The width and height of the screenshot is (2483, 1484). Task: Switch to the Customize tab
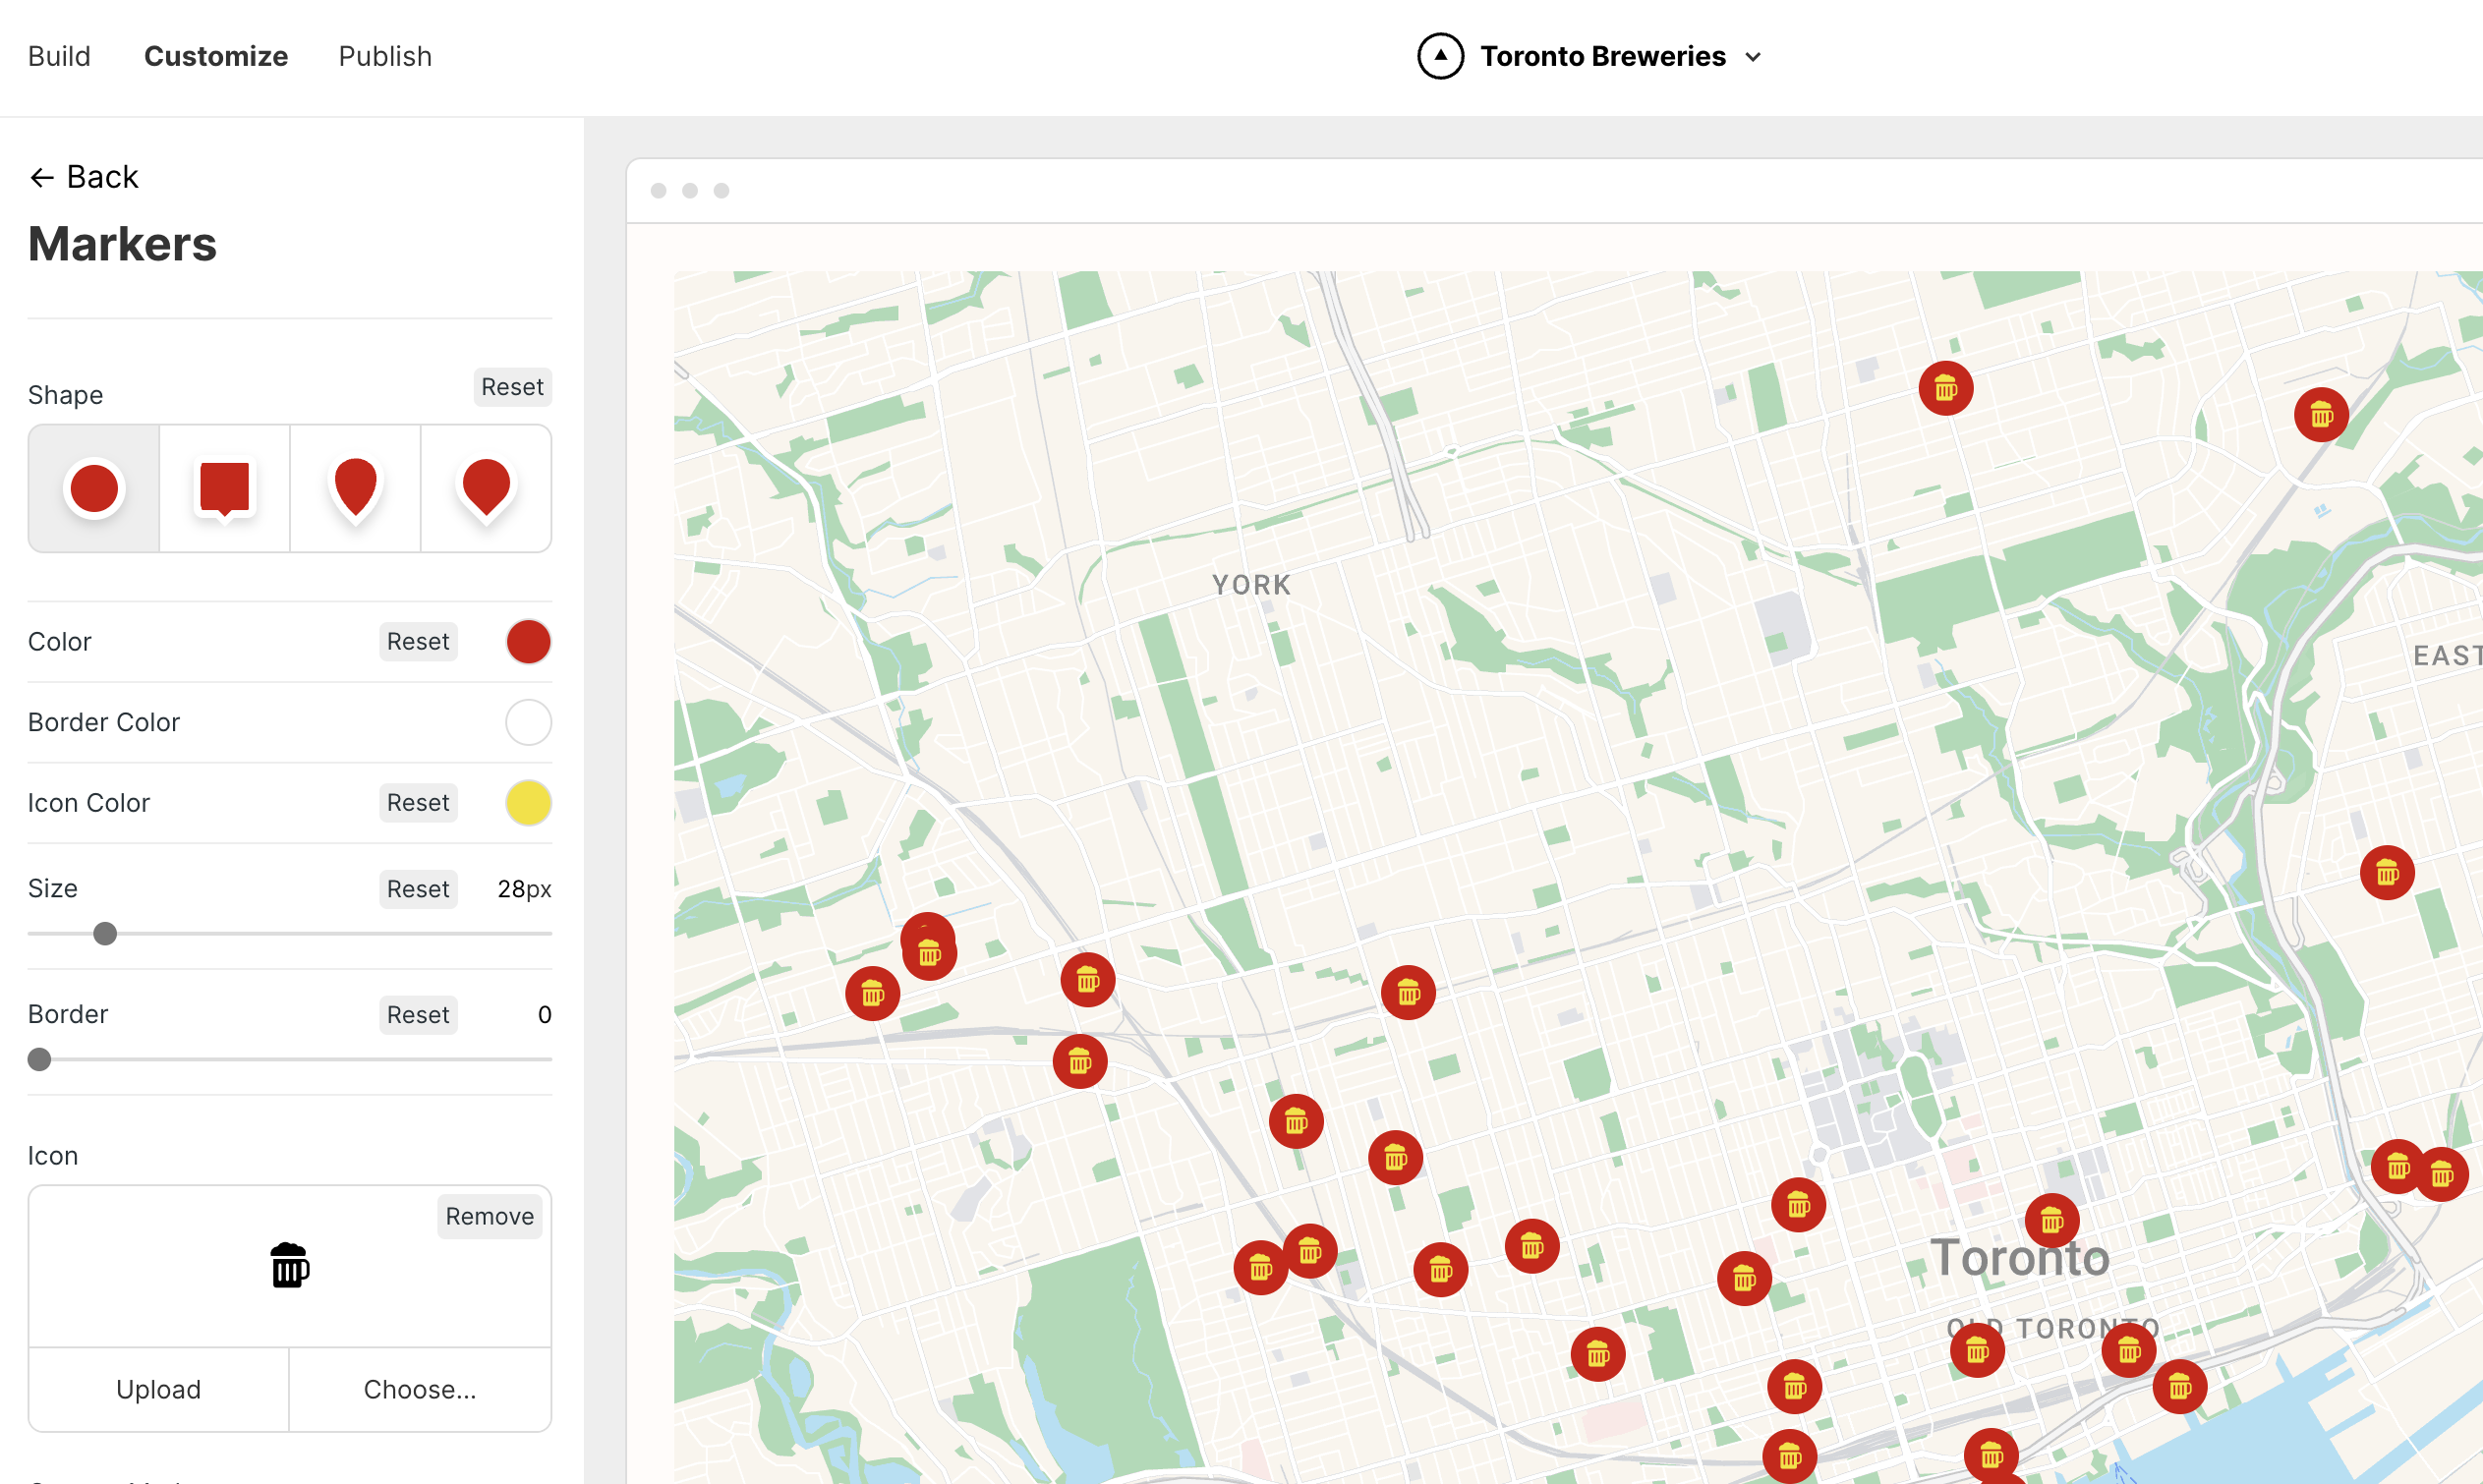coord(216,56)
